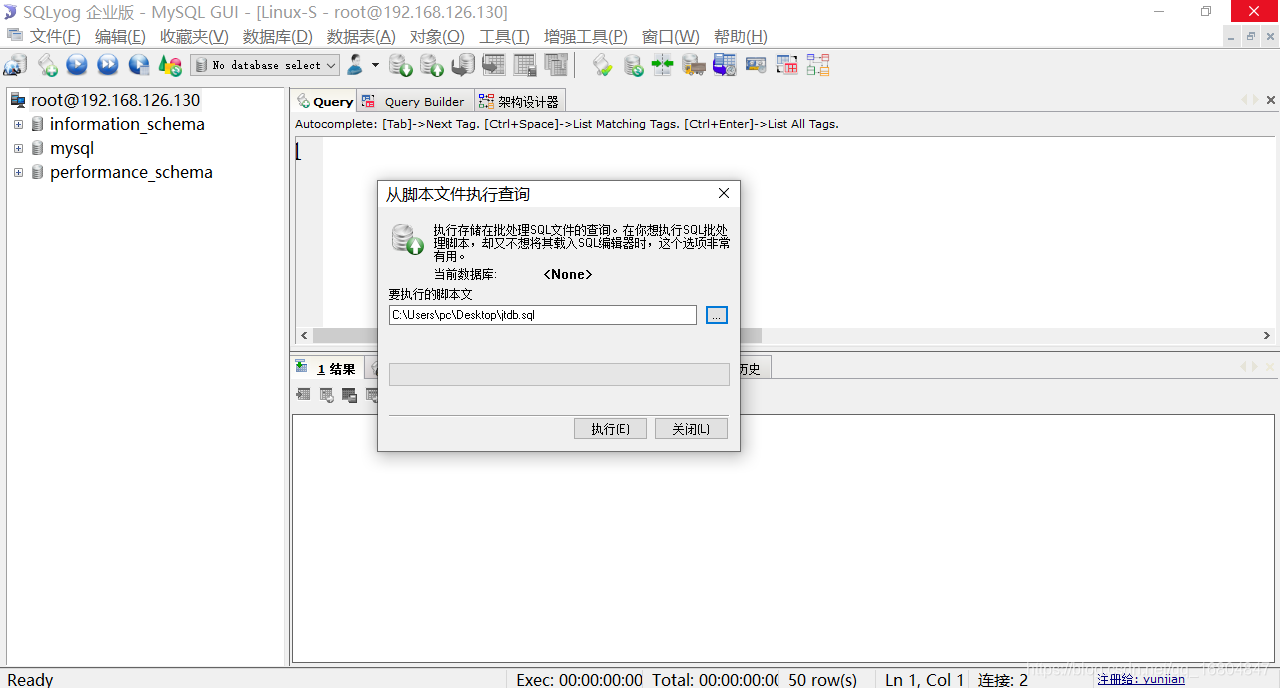Click the 注册给: yunjian link
The image size is (1280, 688).
[1141, 679]
